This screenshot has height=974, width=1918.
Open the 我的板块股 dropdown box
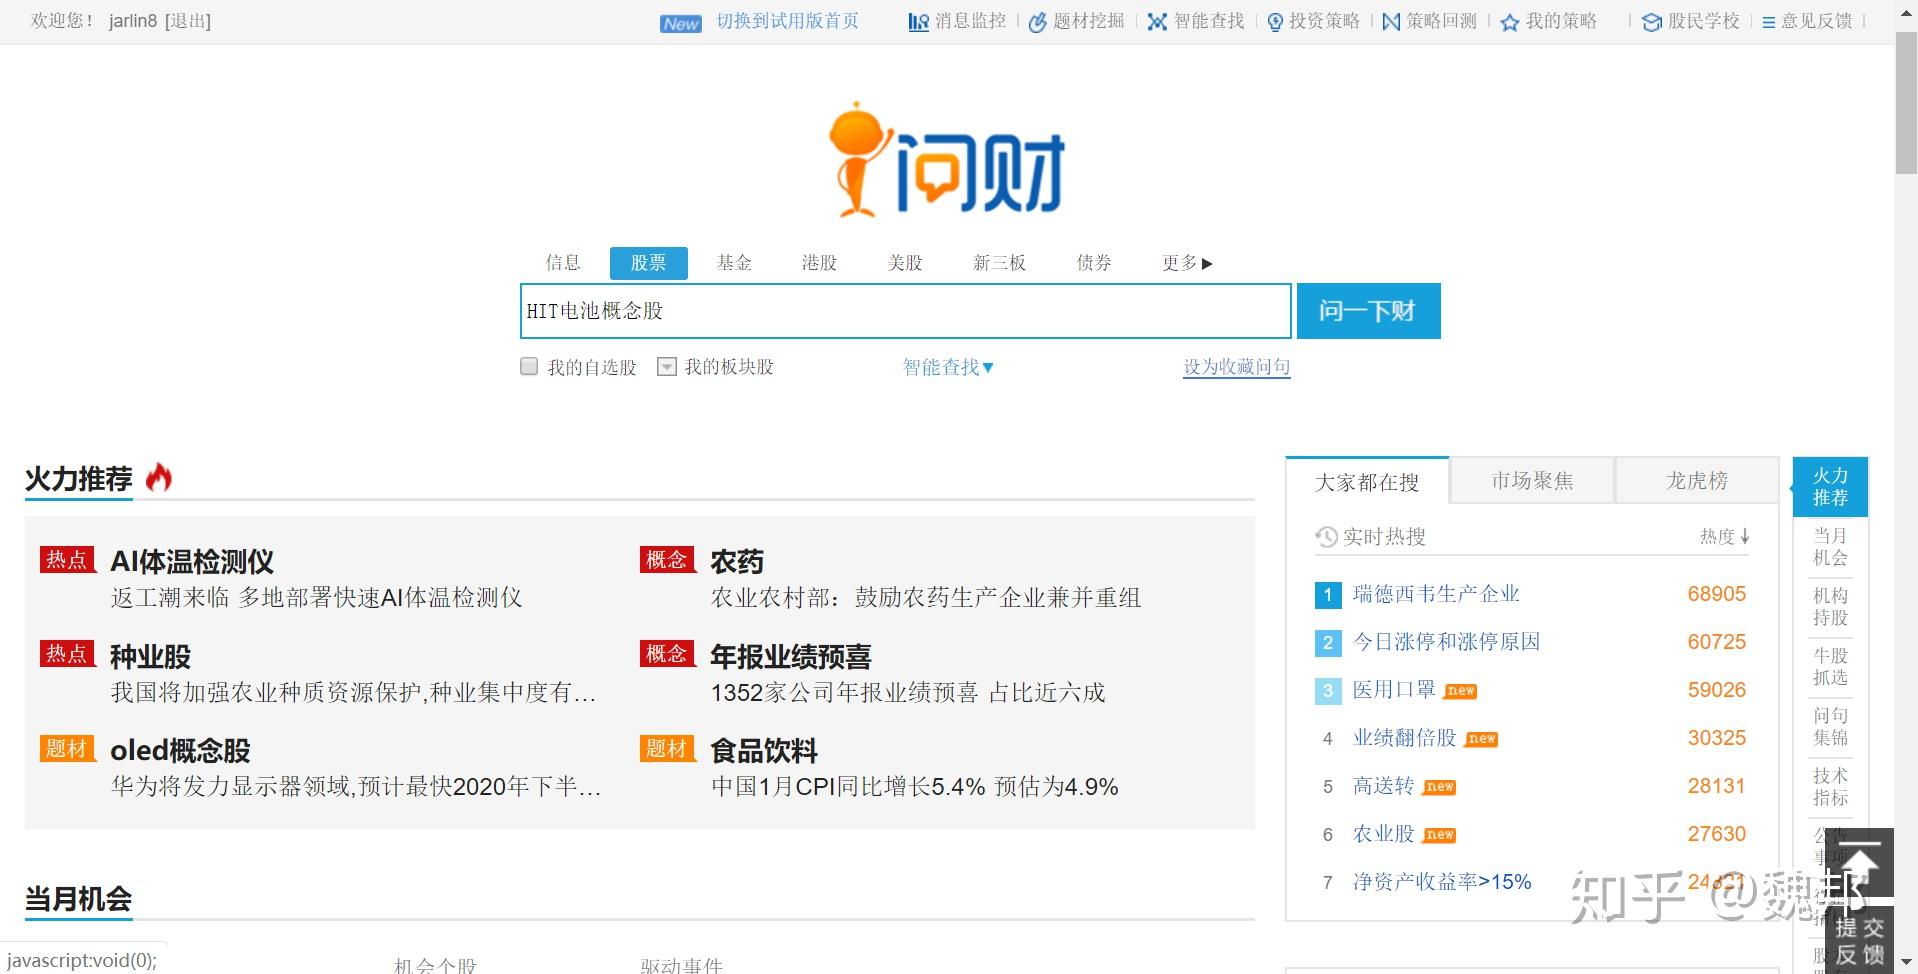click(x=666, y=367)
